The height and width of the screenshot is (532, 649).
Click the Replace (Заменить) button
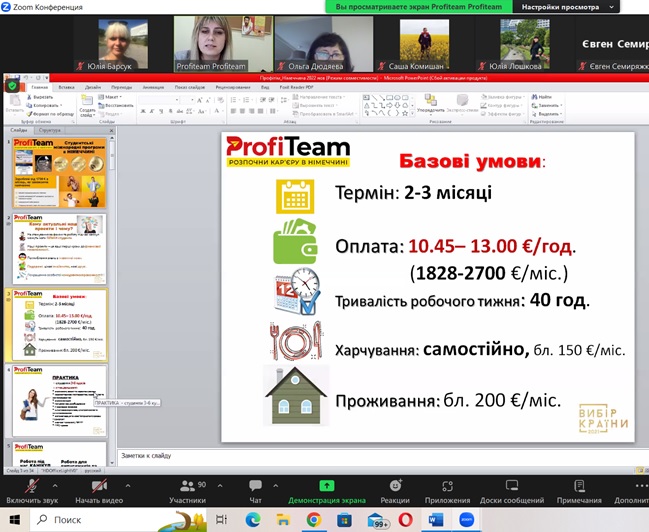pos(547,105)
